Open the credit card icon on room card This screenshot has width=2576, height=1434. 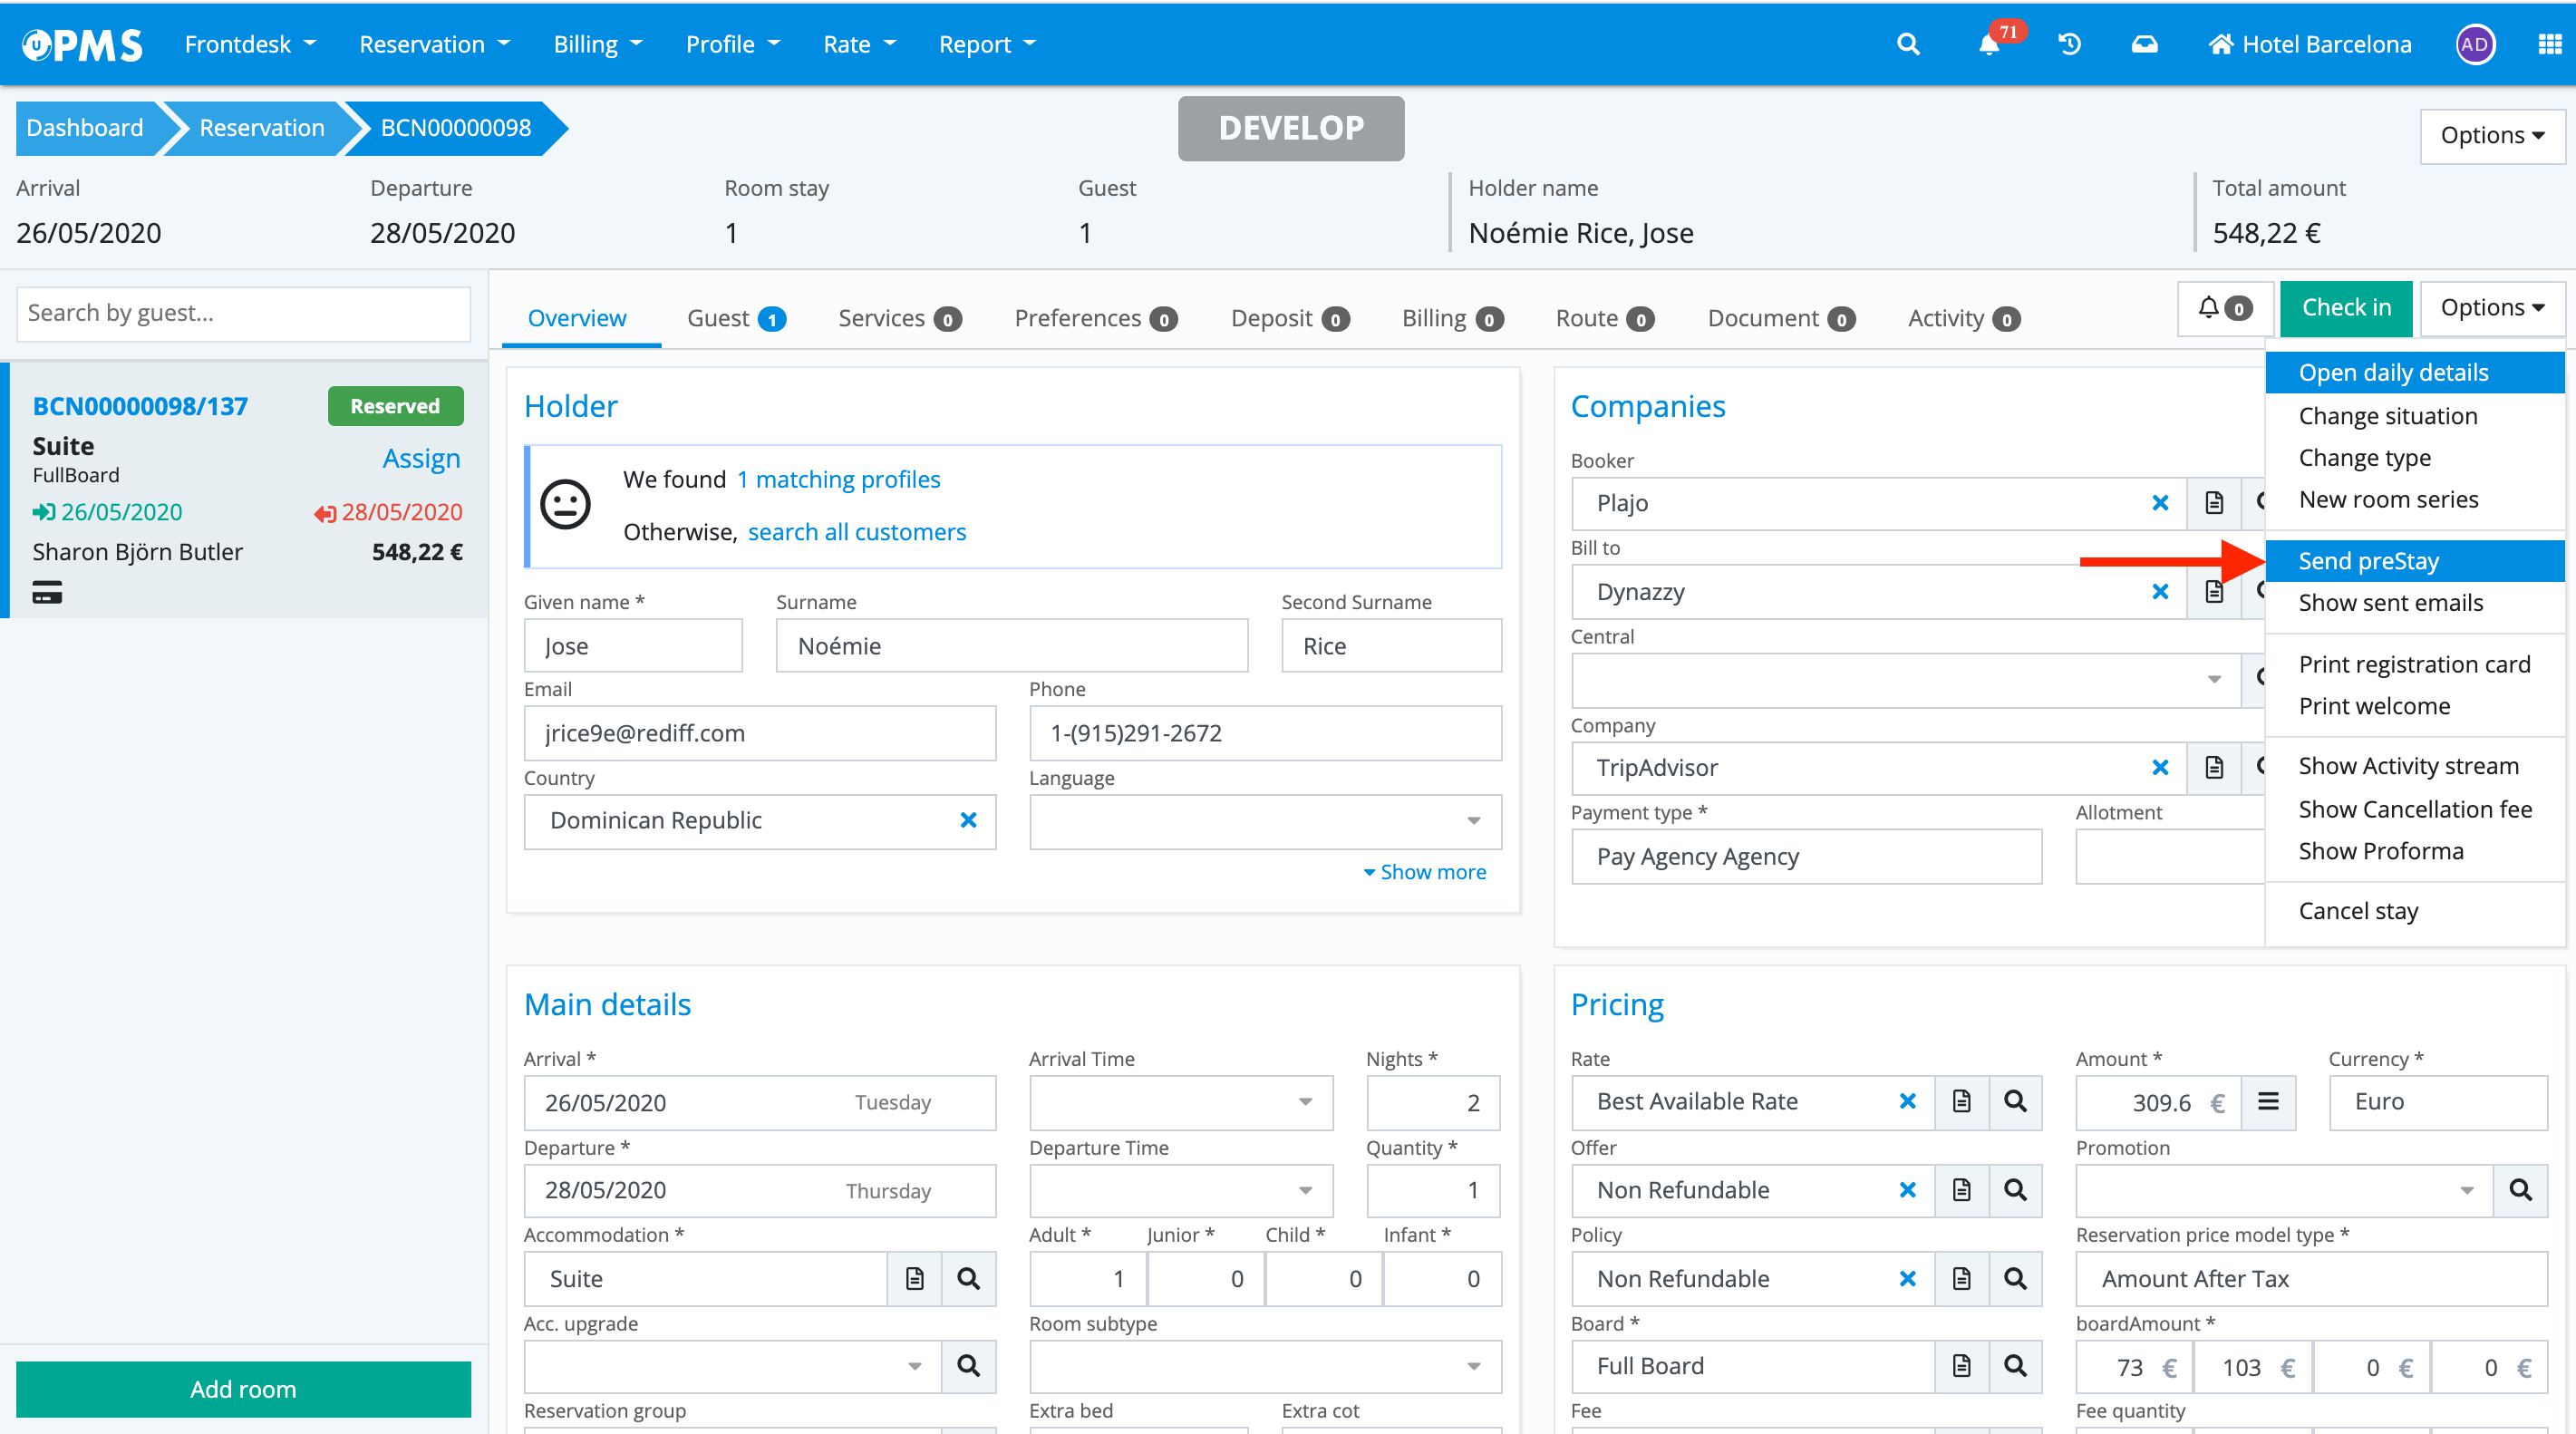tap(47, 593)
